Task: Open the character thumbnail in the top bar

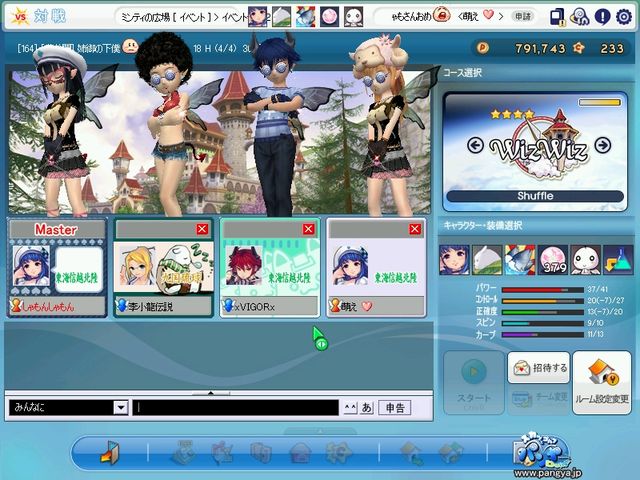Action: tap(258, 17)
